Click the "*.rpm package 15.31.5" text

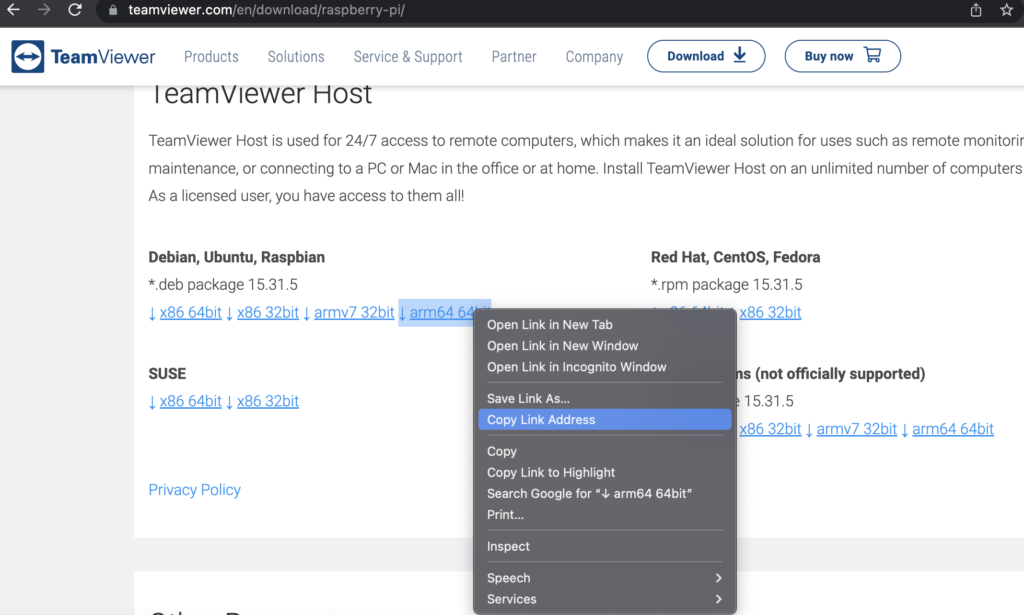[x=726, y=285]
